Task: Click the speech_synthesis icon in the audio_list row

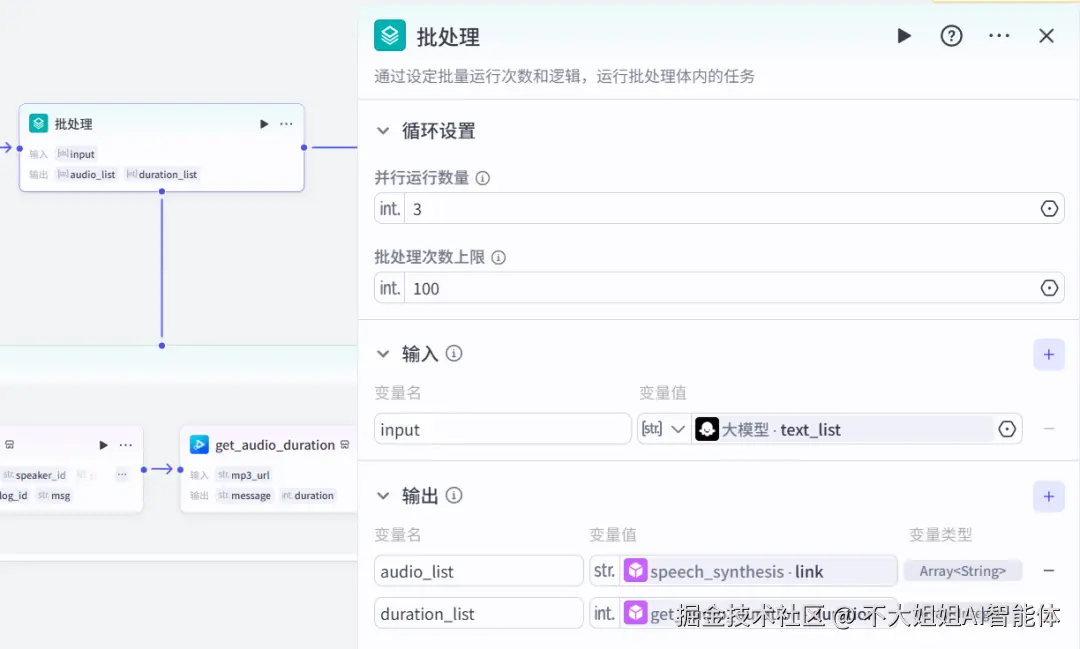Action: pos(636,570)
